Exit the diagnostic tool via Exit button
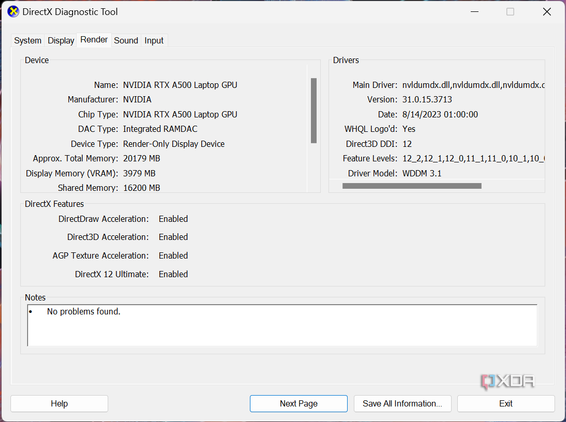 tap(506, 404)
